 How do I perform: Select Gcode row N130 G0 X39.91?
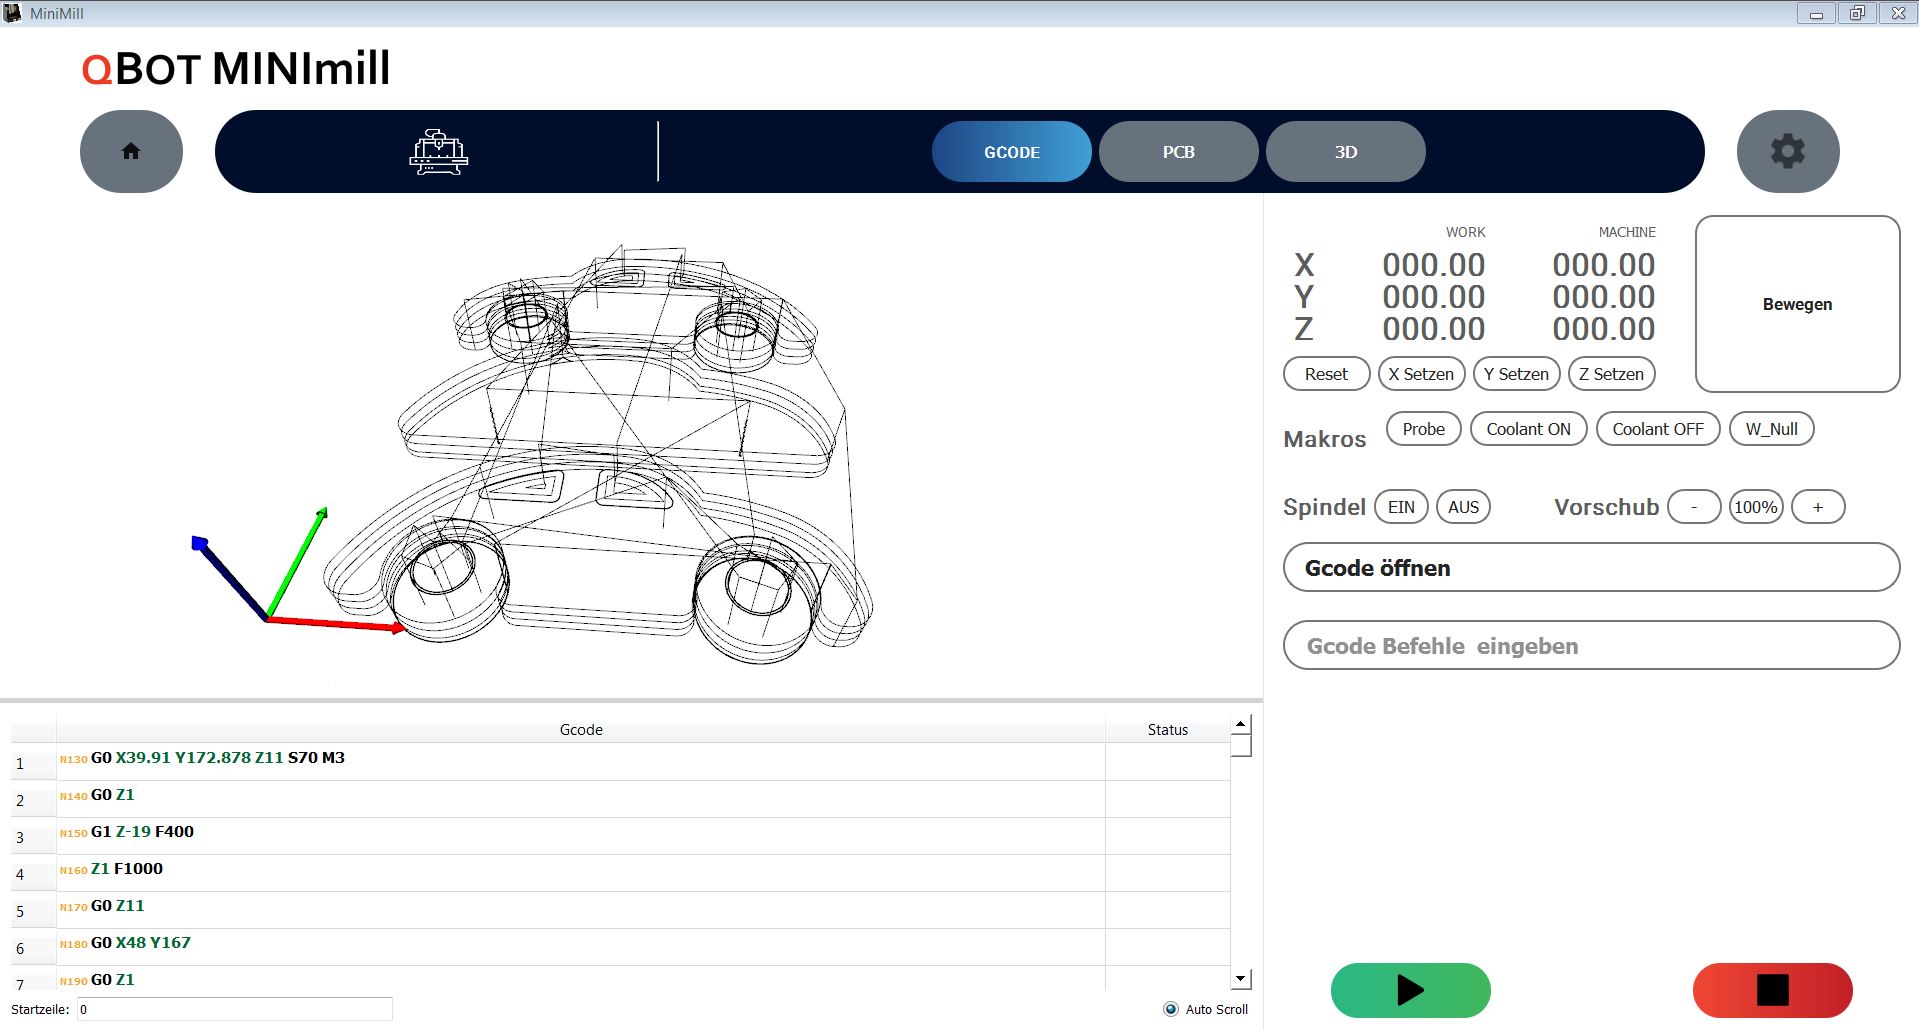pos(580,762)
